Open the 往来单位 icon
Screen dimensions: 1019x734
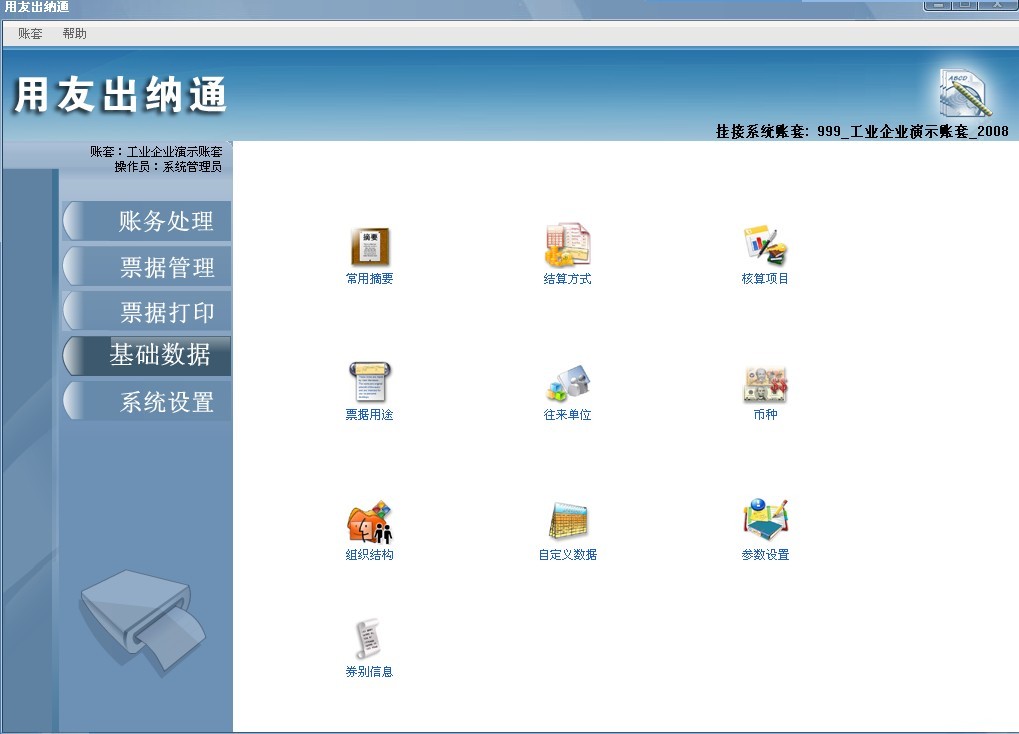(567, 382)
